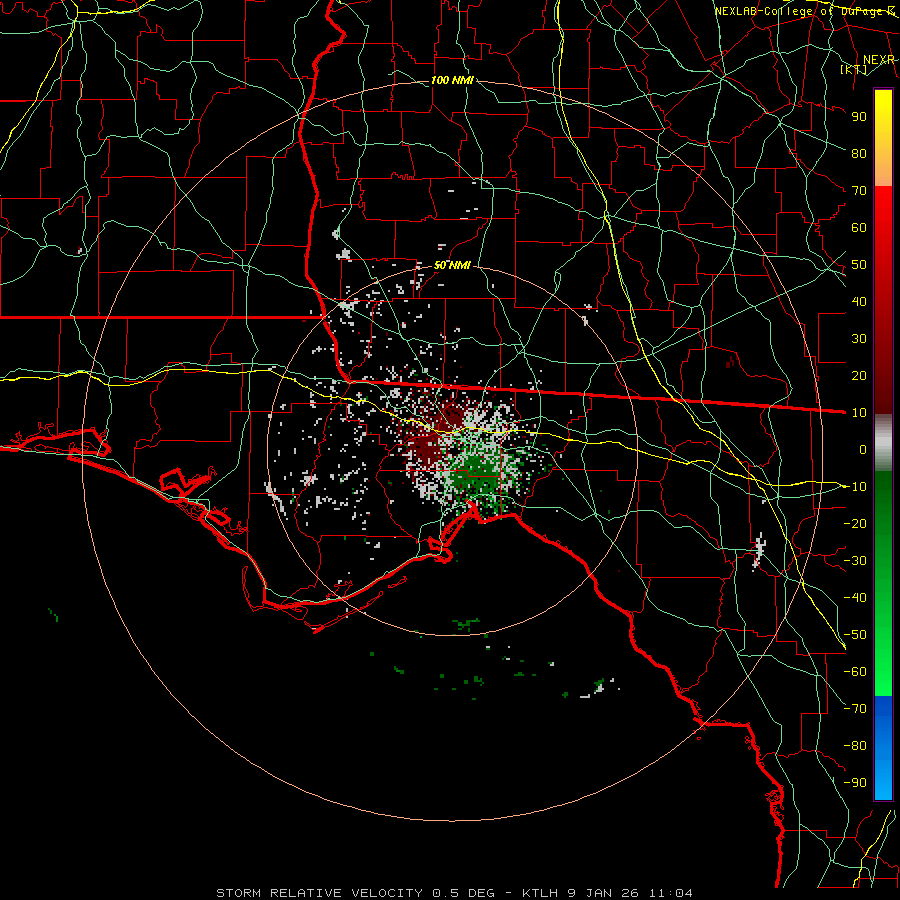Click the -70 value on velocity scale
This screenshot has width=900, height=900.
tap(855, 709)
